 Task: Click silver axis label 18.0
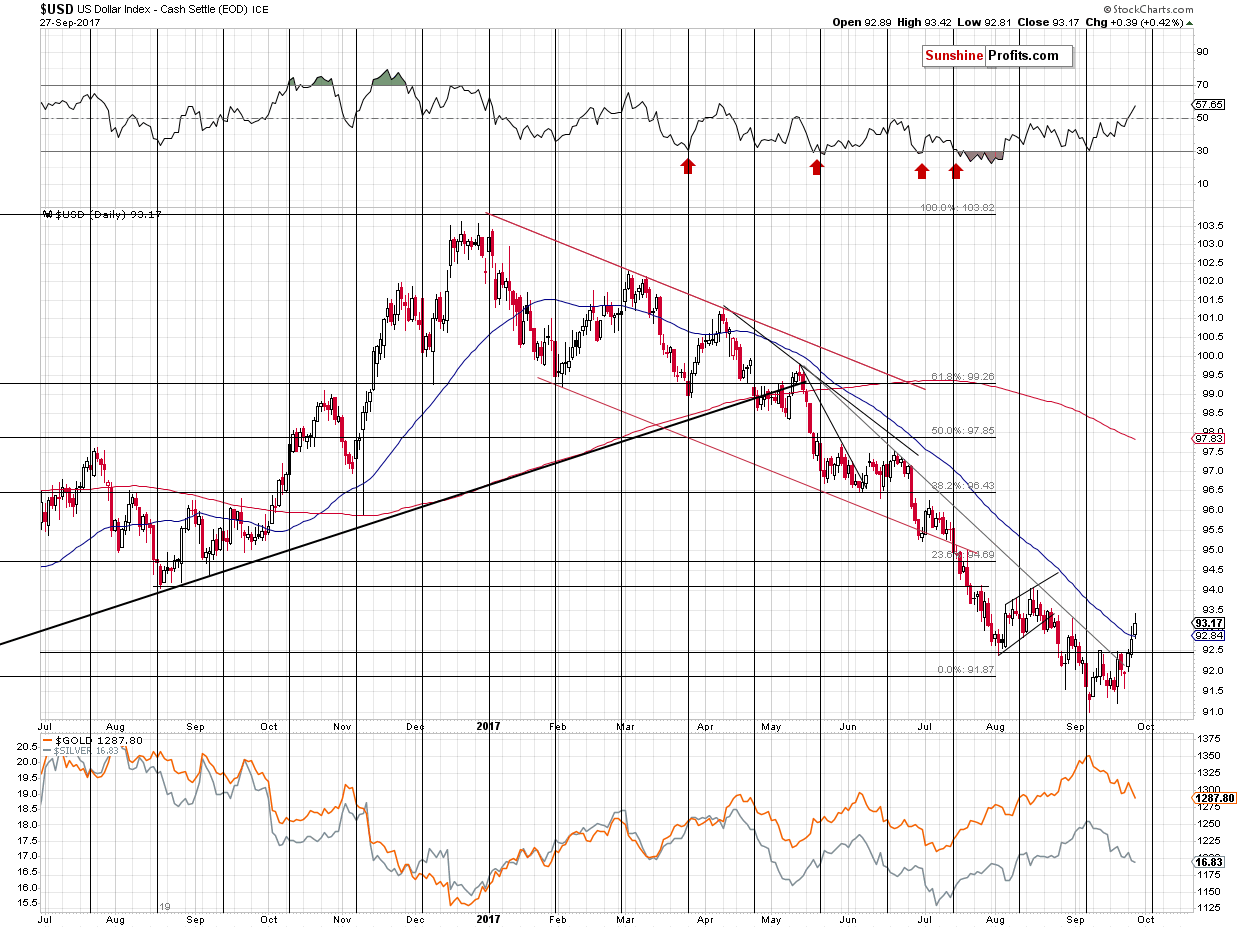(x=28, y=825)
